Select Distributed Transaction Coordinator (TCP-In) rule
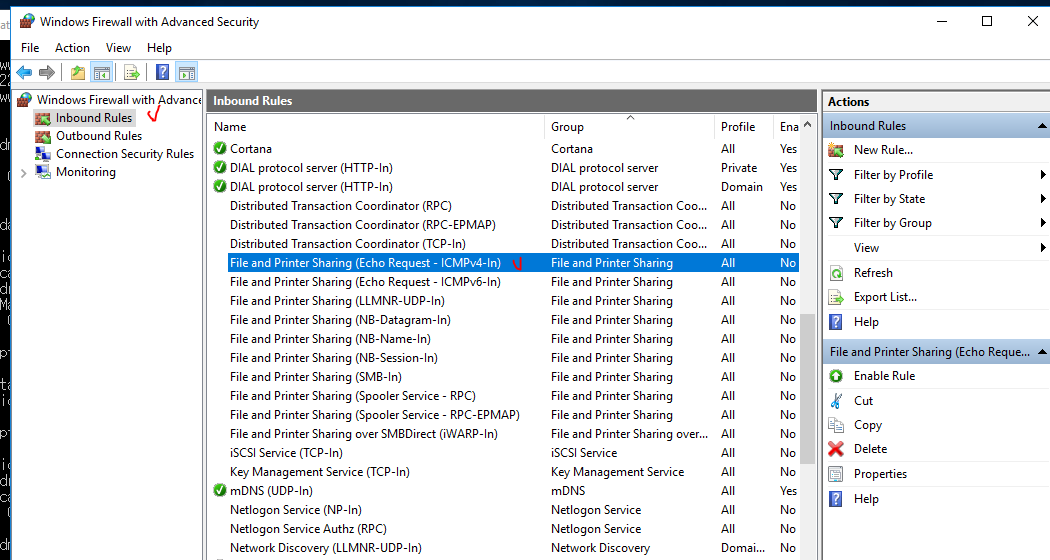 click(x=348, y=244)
